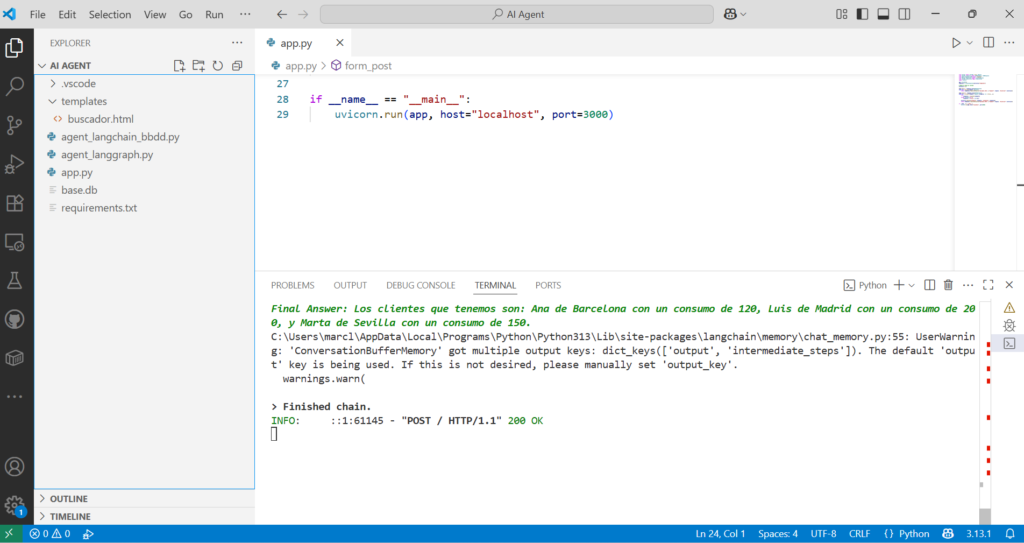Switch to the DEBUG CONSOLE tab
Image resolution: width=1024 pixels, height=543 pixels.
click(420, 285)
